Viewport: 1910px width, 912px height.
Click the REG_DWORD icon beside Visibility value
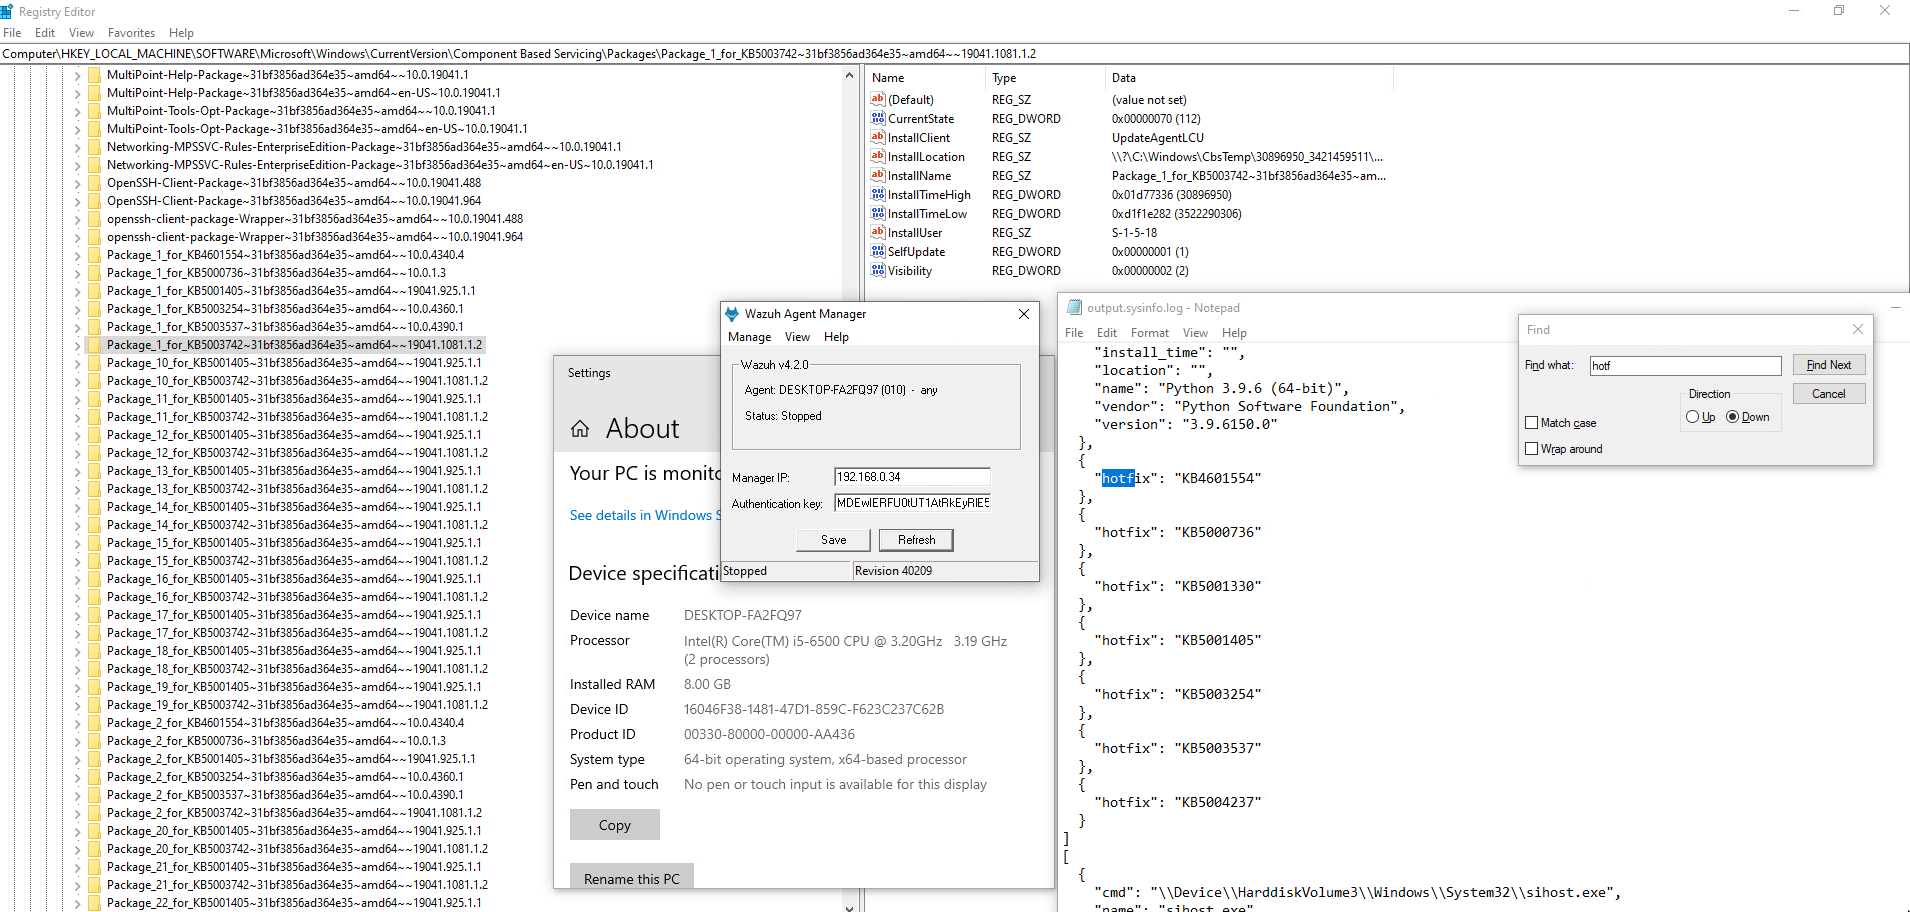pyautogui.click(x=877, y=270)
